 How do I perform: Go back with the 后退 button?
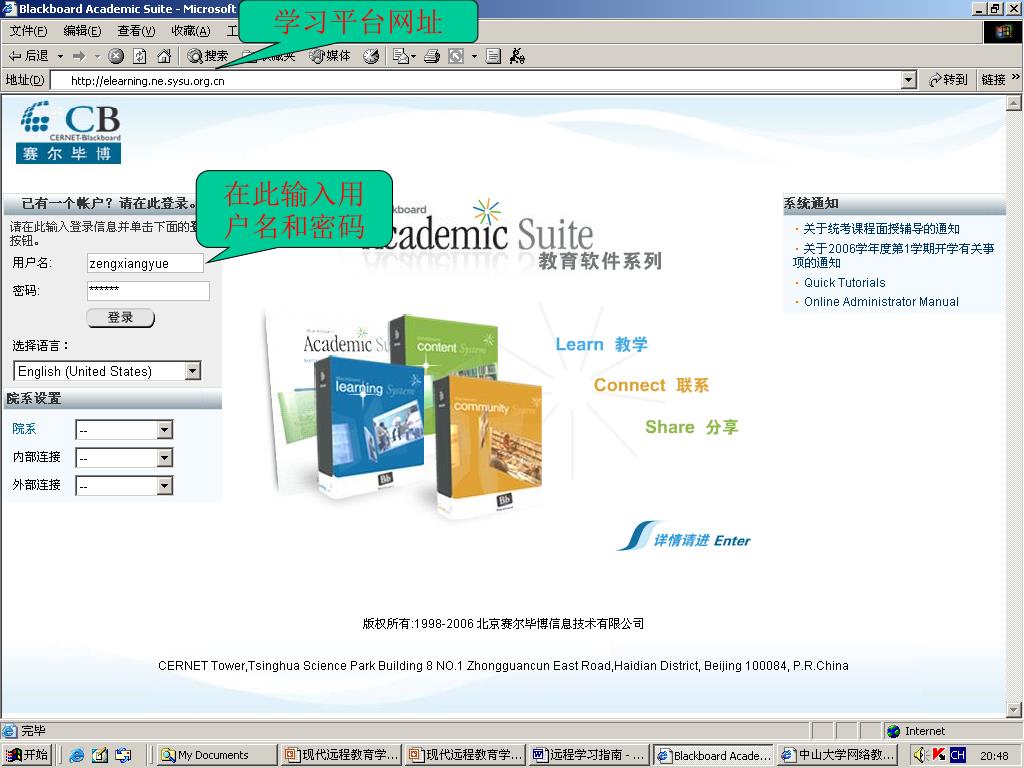[x=28, y=56]
